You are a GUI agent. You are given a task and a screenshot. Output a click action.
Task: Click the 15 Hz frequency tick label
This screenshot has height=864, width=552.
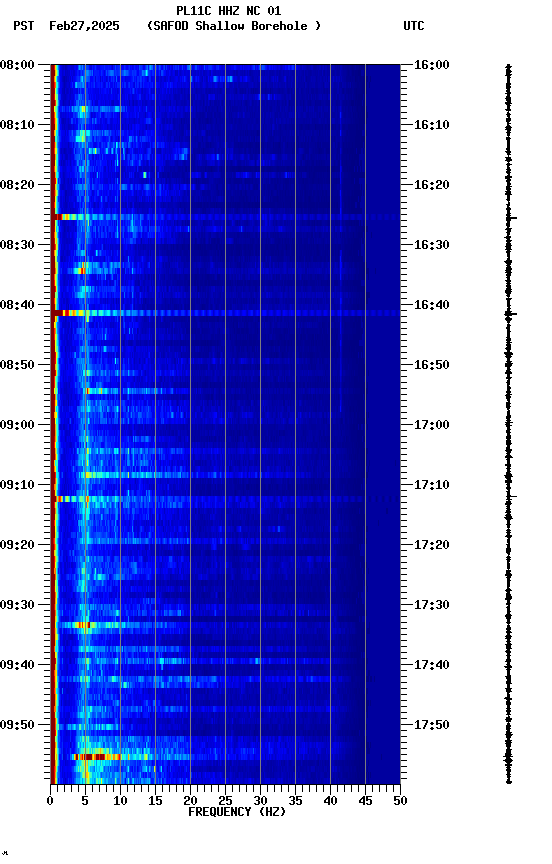point(155,801)
